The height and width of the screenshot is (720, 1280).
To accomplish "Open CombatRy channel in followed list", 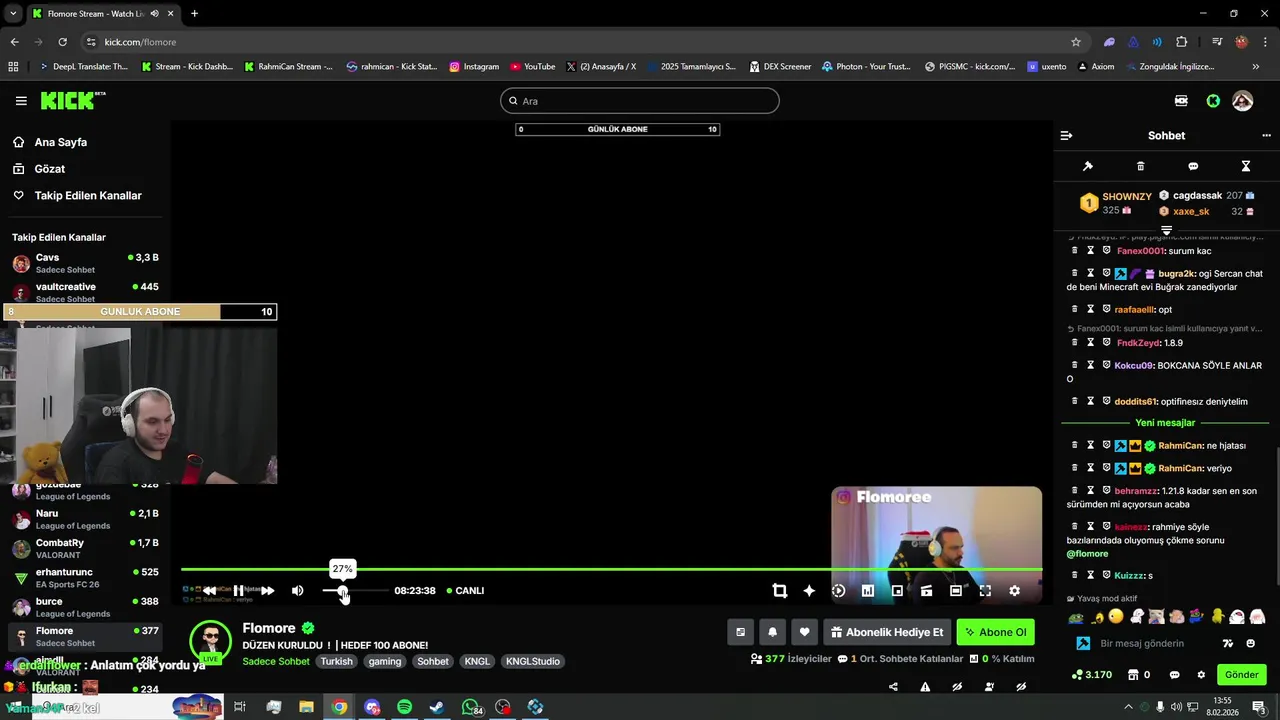I will pyautogui.click(x=85, y=548).
